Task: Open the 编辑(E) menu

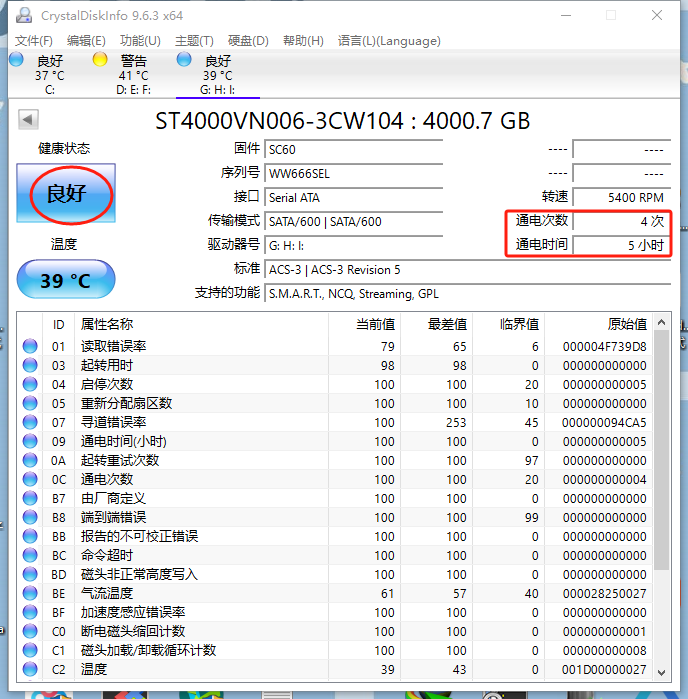Action: [x=86, y=41]
